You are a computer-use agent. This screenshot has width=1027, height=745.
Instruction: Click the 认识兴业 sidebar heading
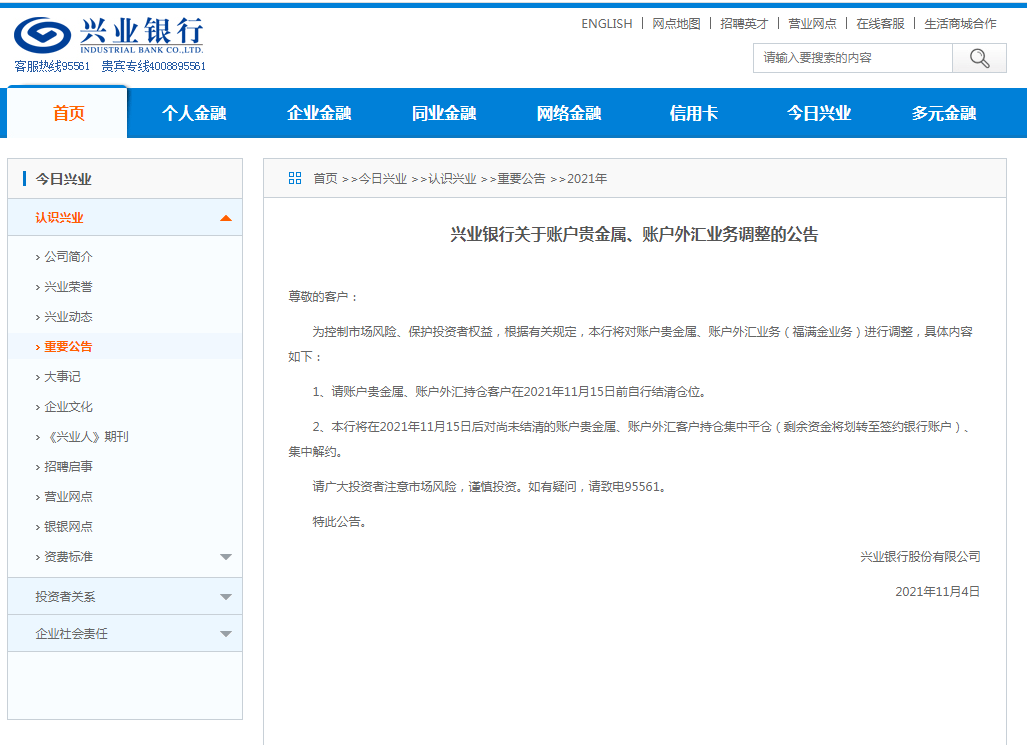click(x=59, y=218)
